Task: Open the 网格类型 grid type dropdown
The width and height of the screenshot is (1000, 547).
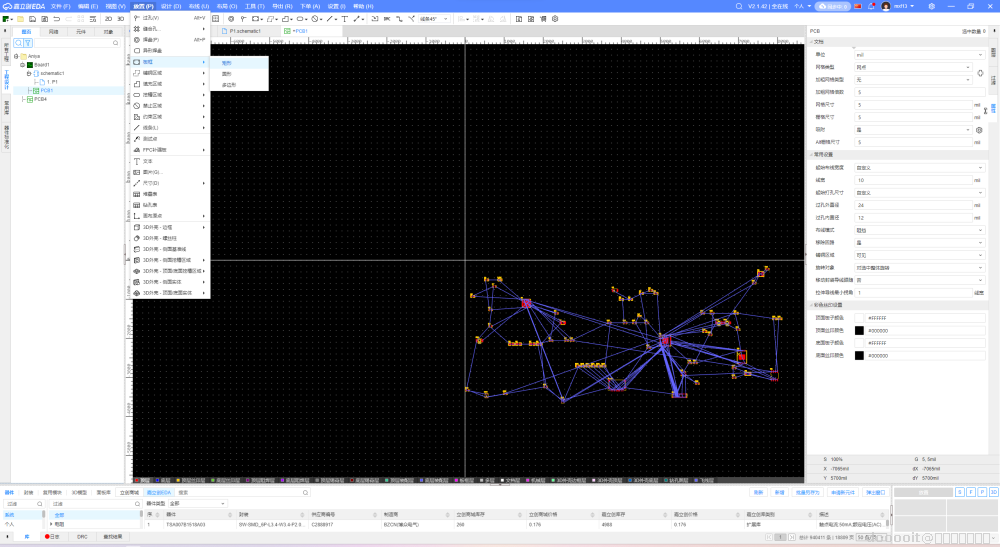Action: pyautogui.click(x=913, y=67)
